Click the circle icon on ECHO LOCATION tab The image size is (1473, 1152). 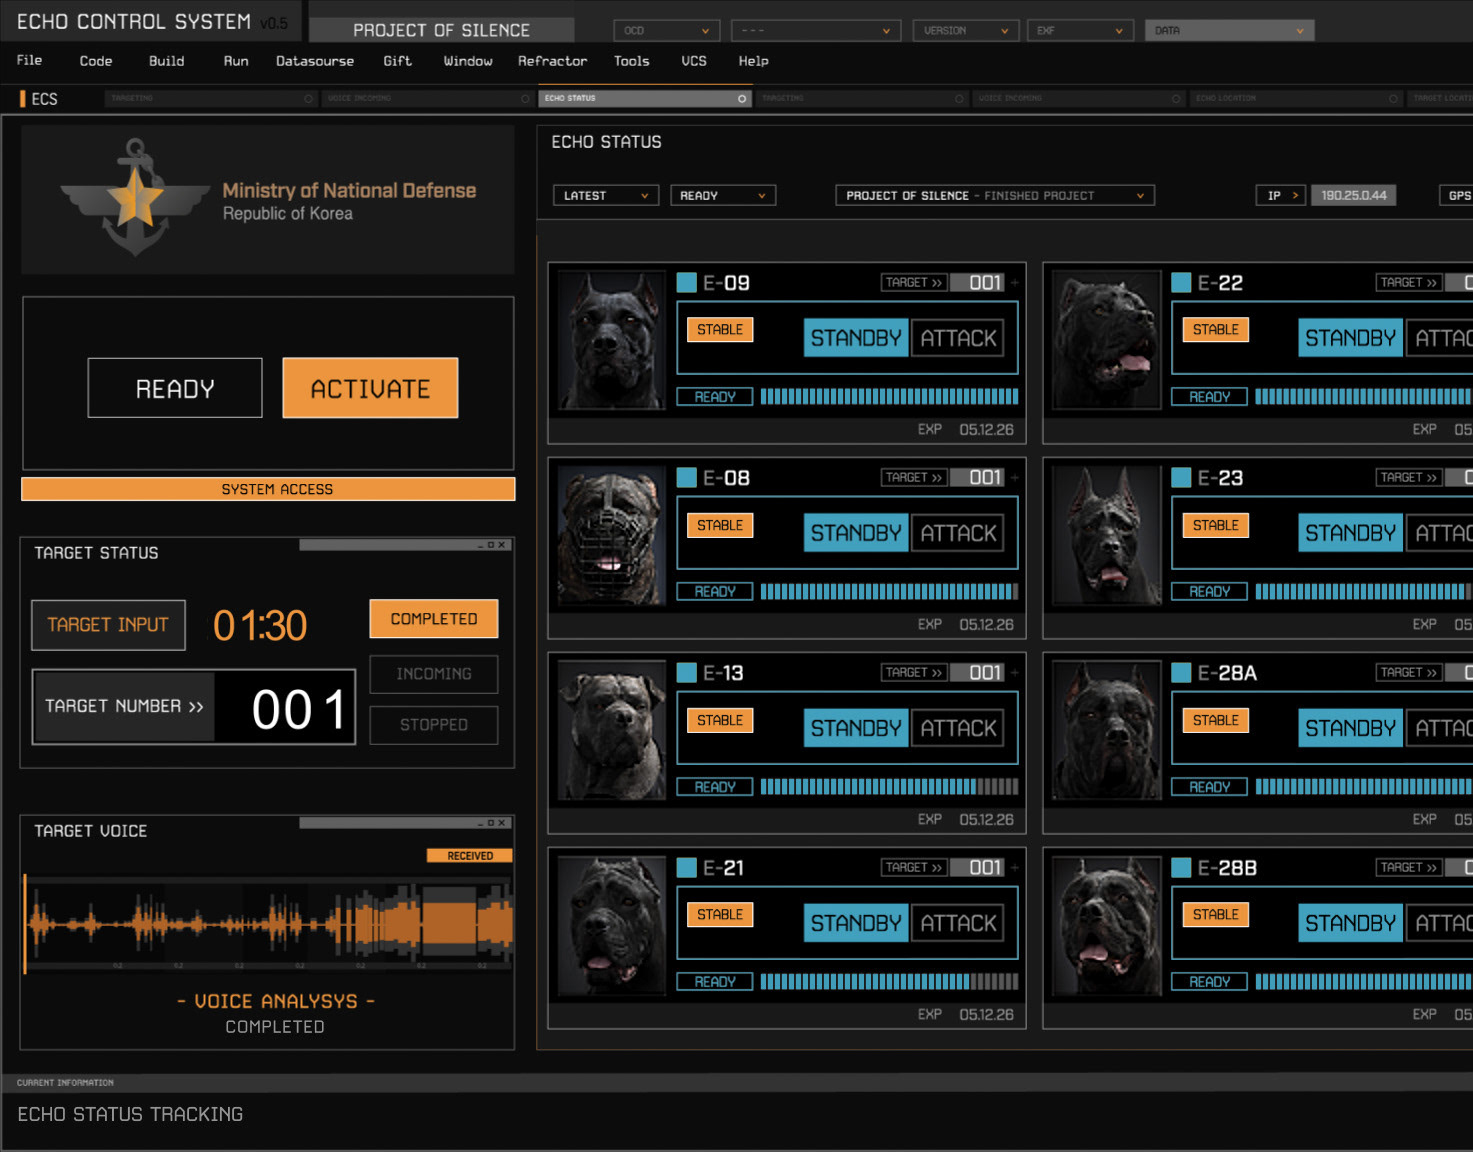1393,99
